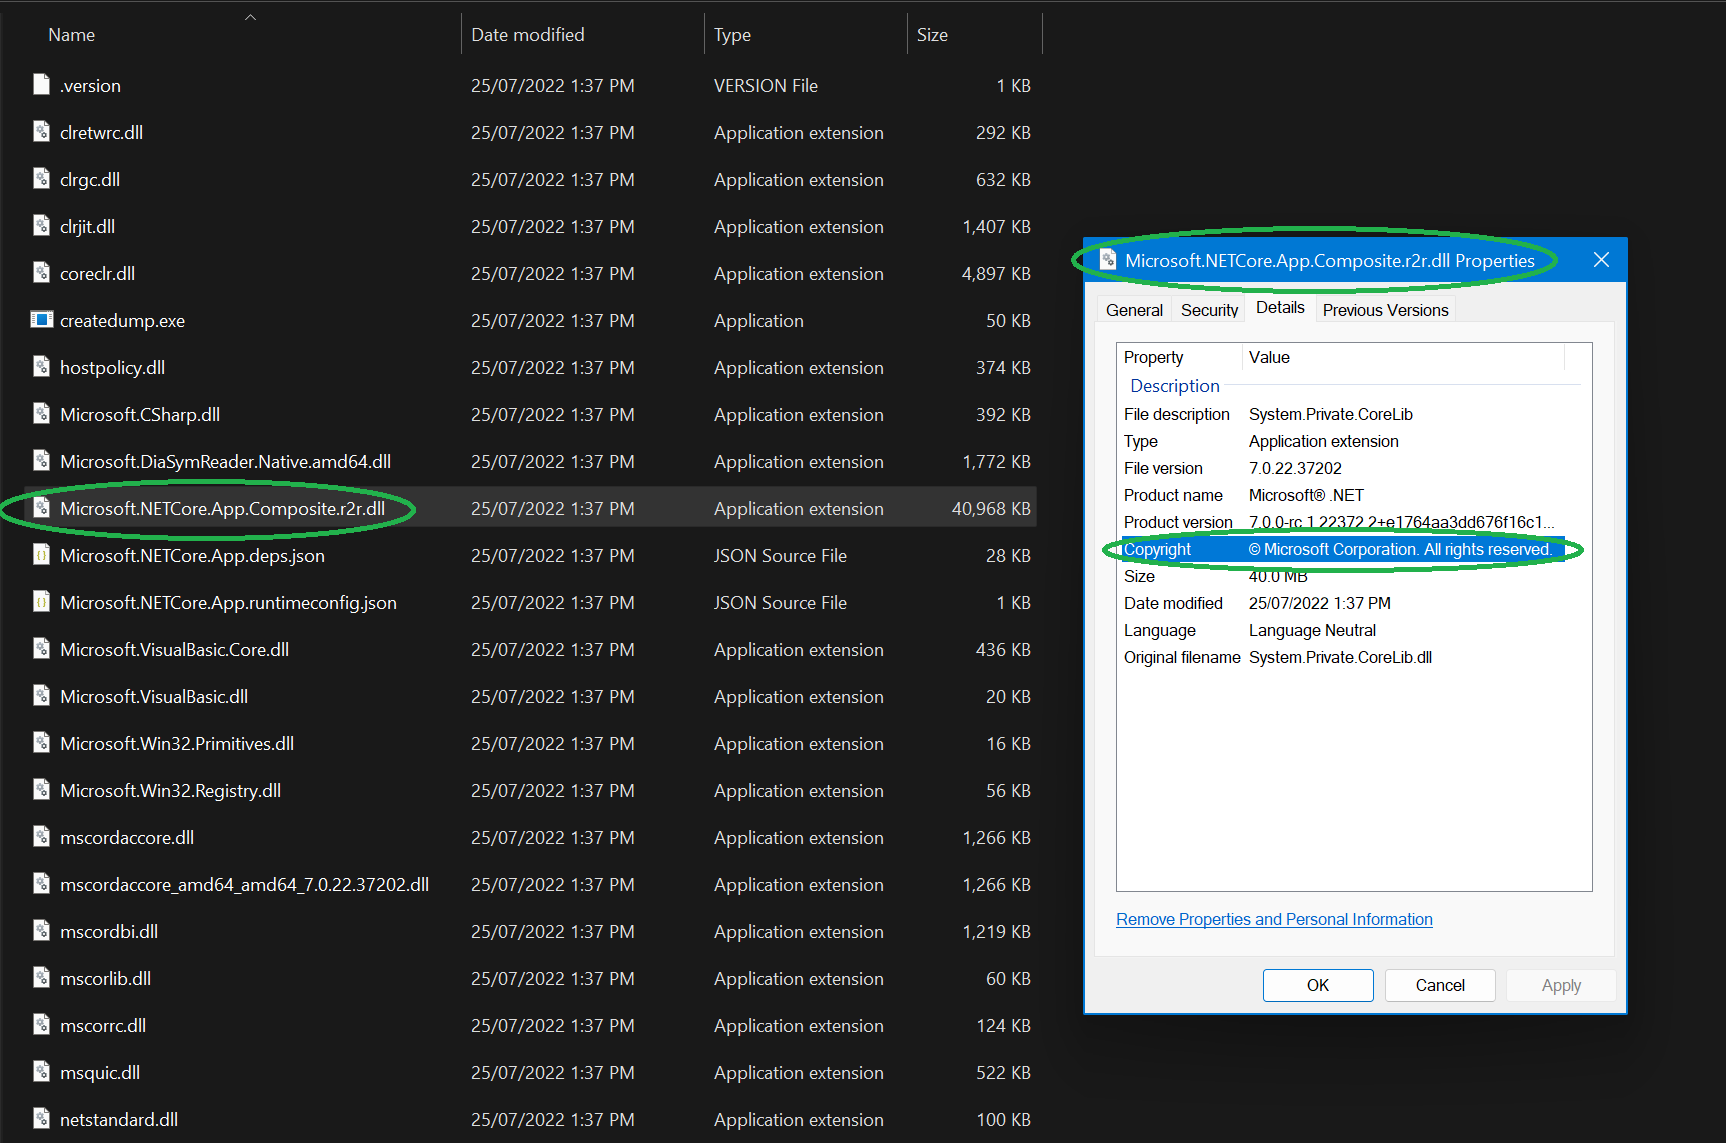The width and height of the screenshot is (1726, 1143).
Task: Click the msquic.dll file icon
Action: click(41, 1071)
